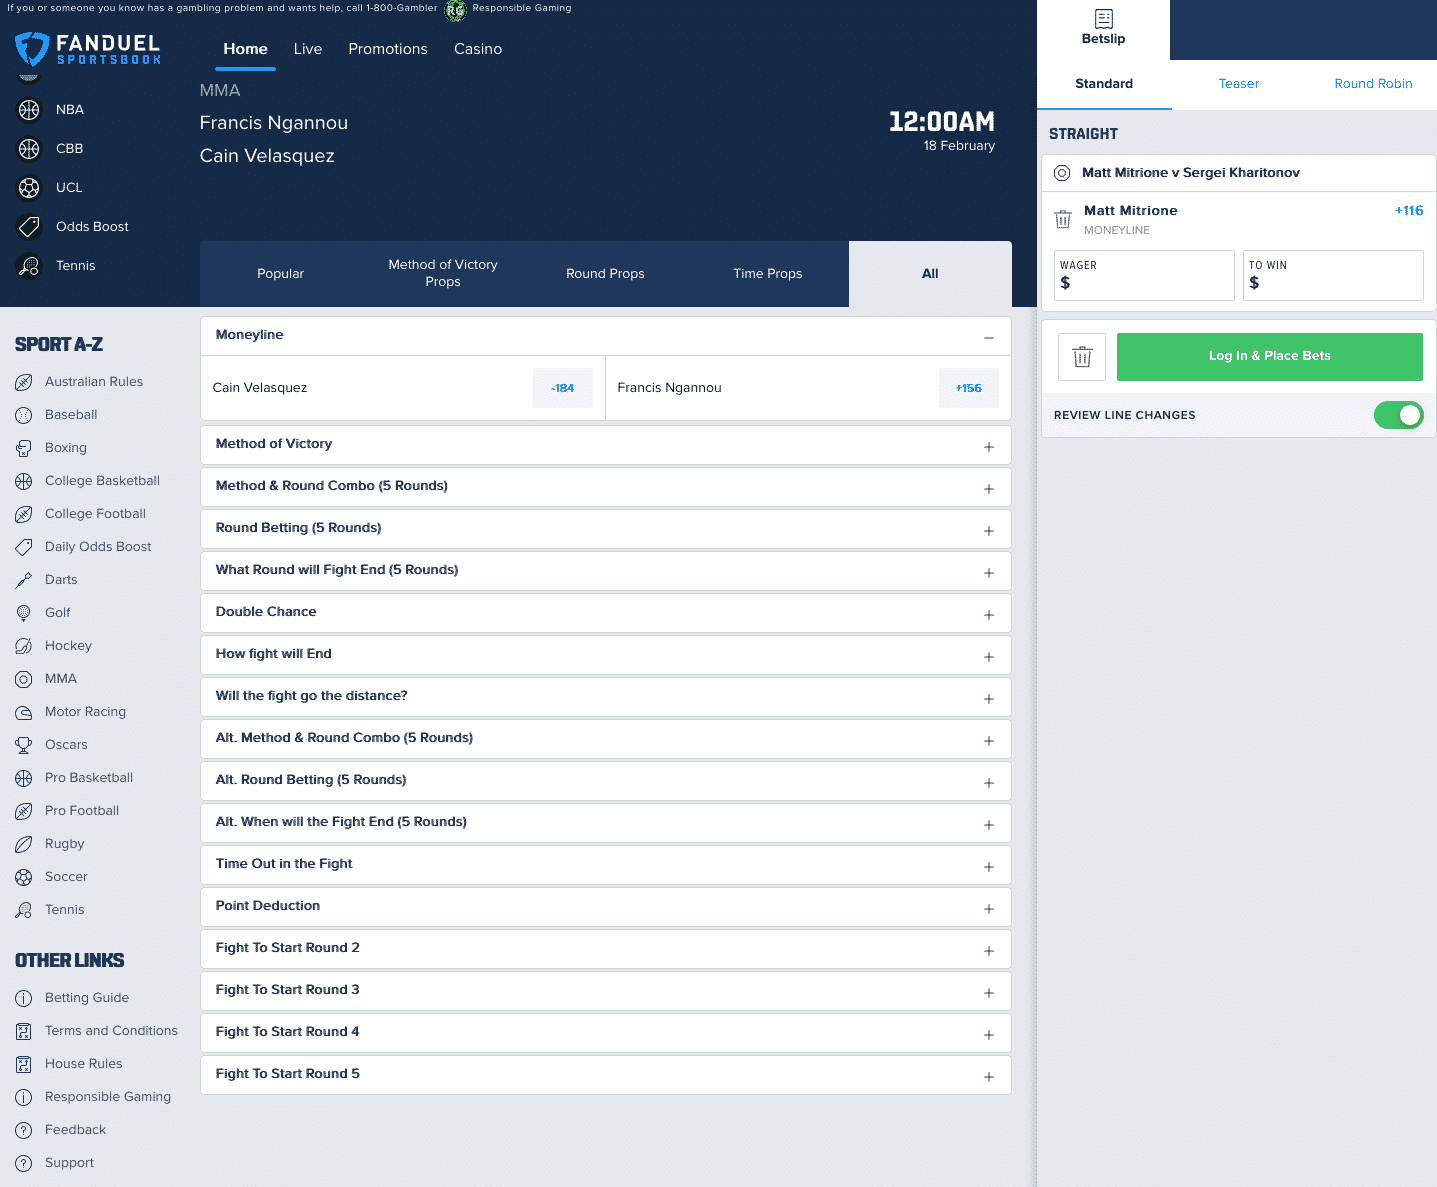Viewport: 1437px width, 1187px height.
Task: Expand Method & Round Combo (5 Rounds)
Action: click(988, 489)
